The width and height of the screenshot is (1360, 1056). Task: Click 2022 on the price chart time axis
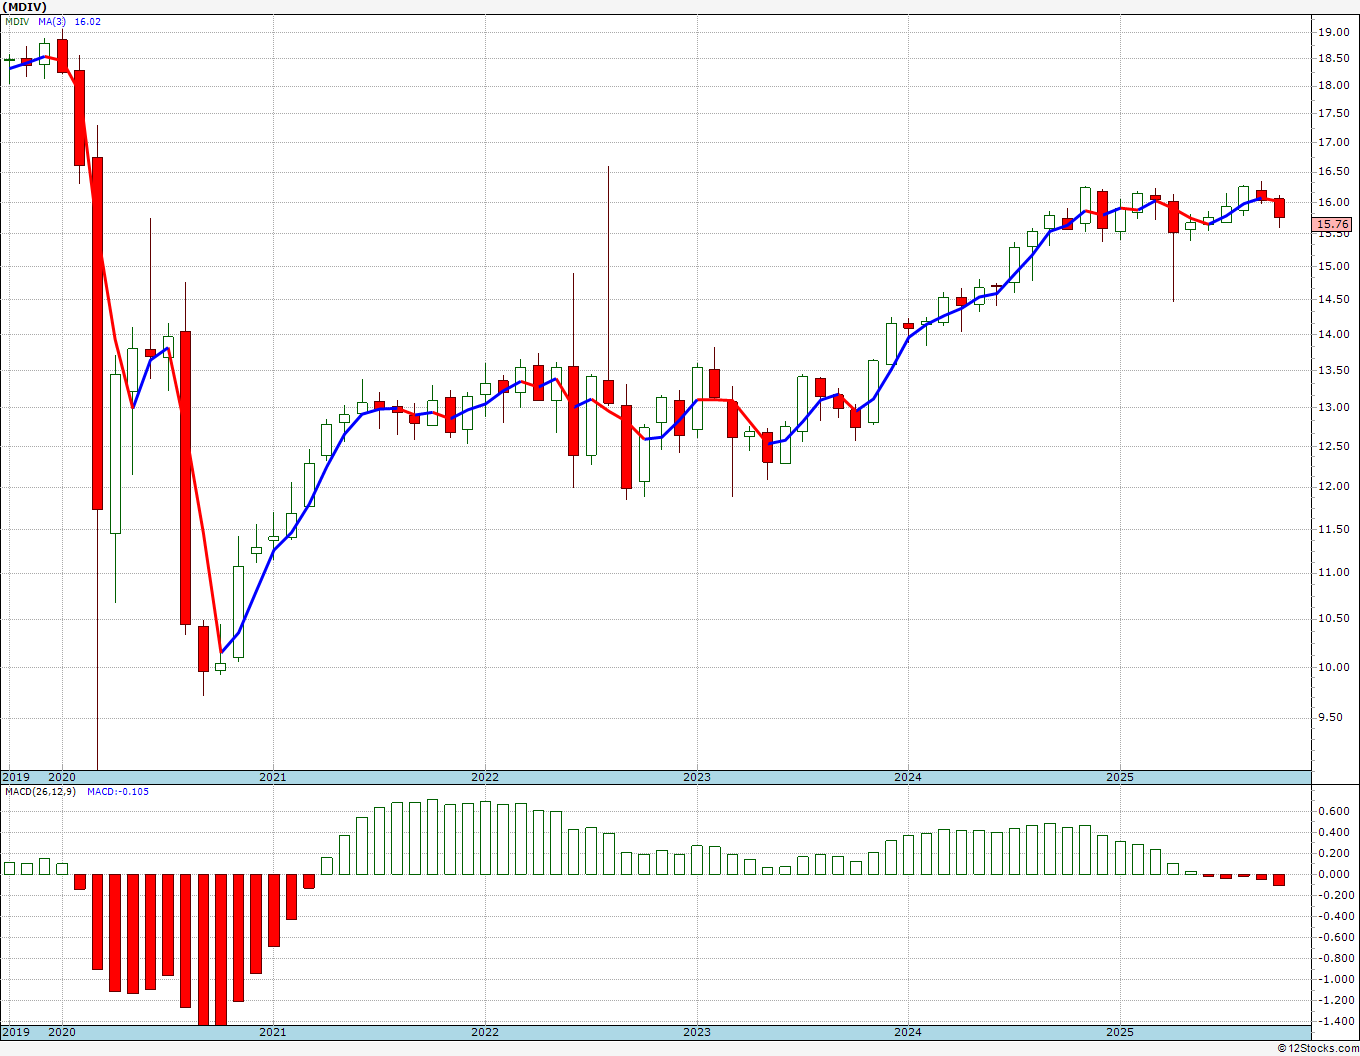[485, 777]
